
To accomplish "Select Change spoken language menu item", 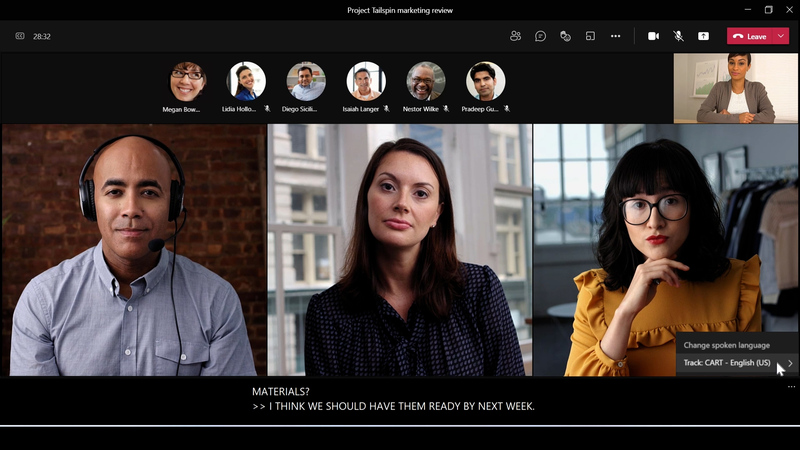I will [726, 345].
